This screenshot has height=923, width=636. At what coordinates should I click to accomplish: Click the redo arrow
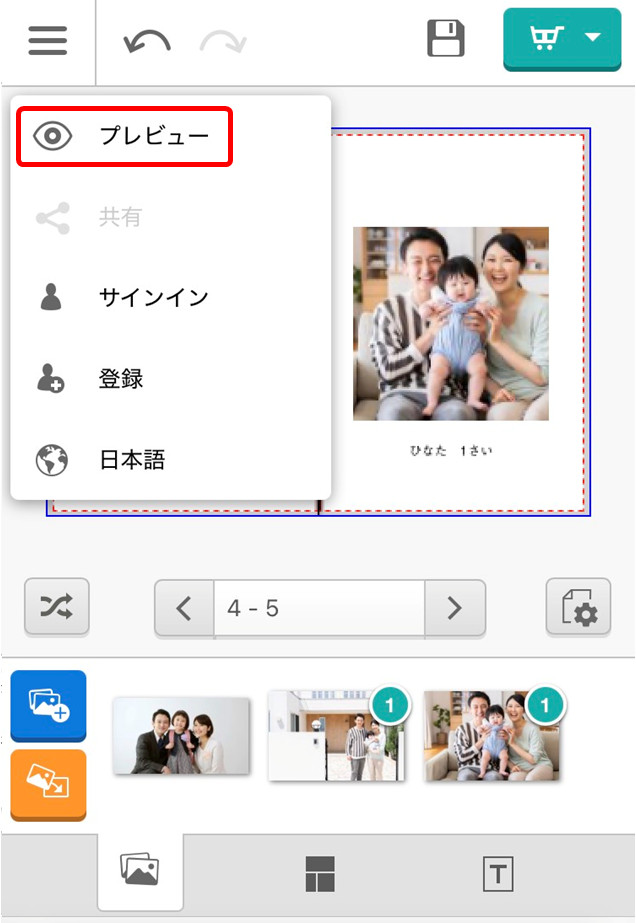tap(222, 42)
